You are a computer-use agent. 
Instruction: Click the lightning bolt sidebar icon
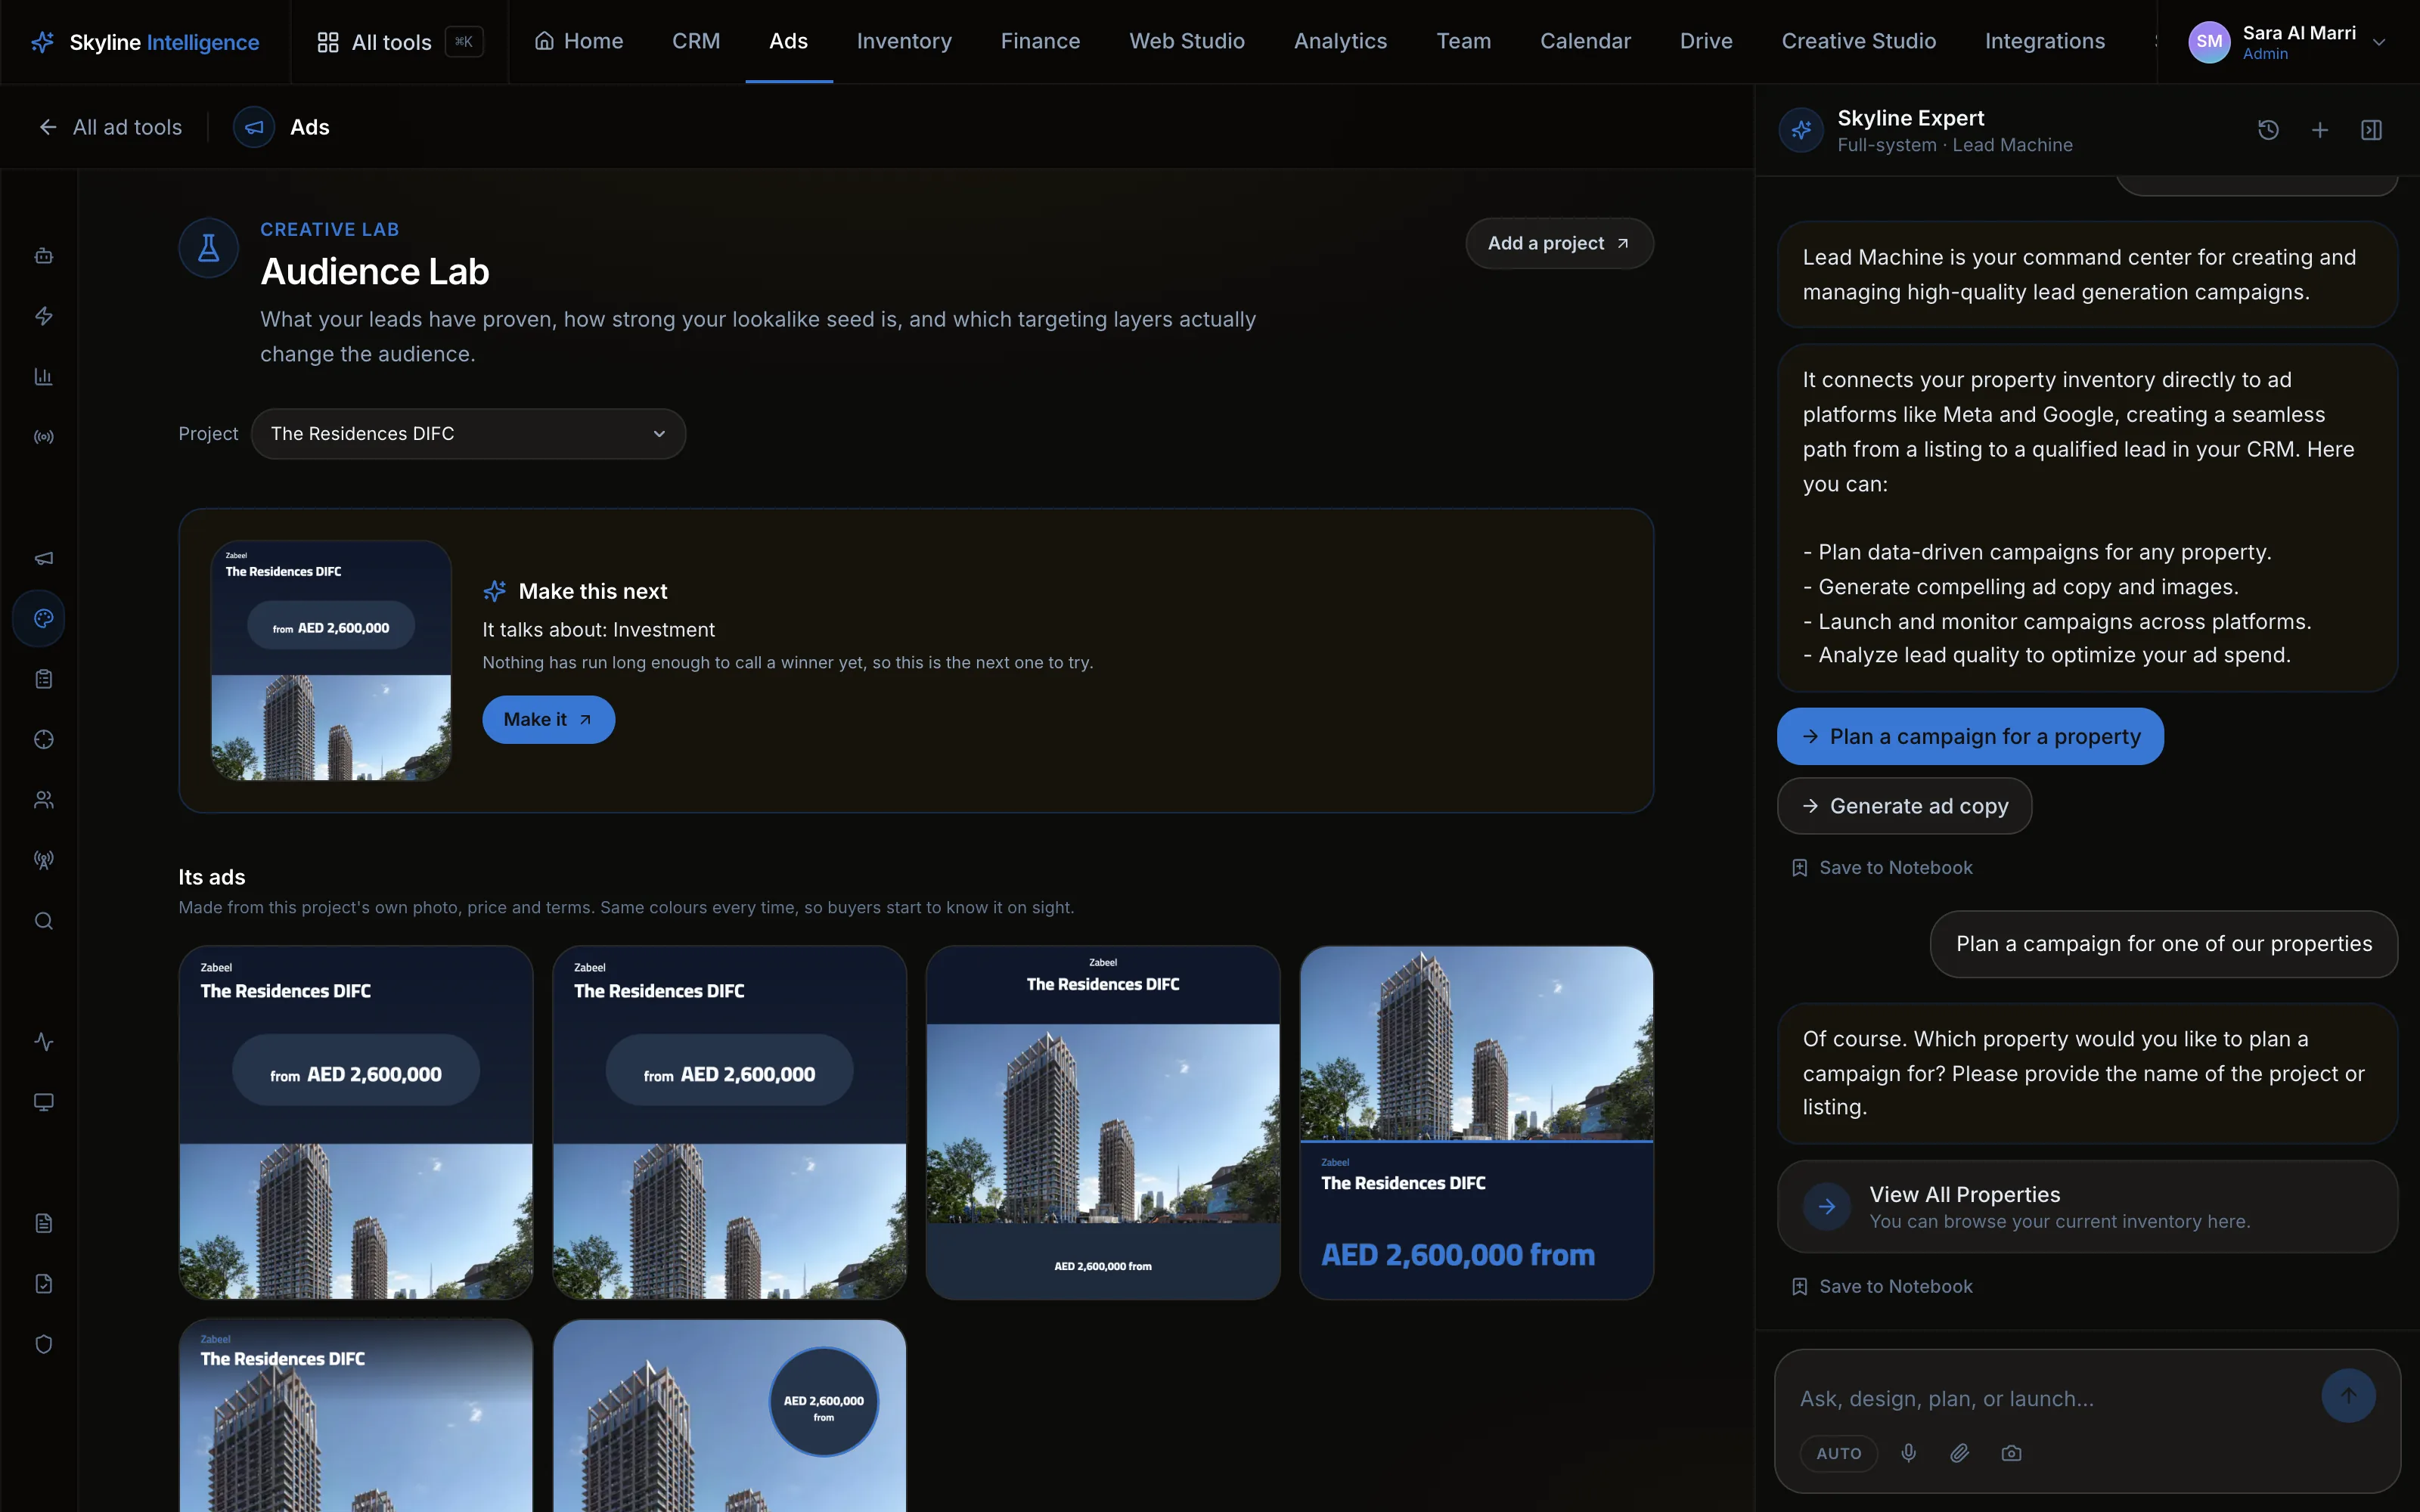pos(43,316)
